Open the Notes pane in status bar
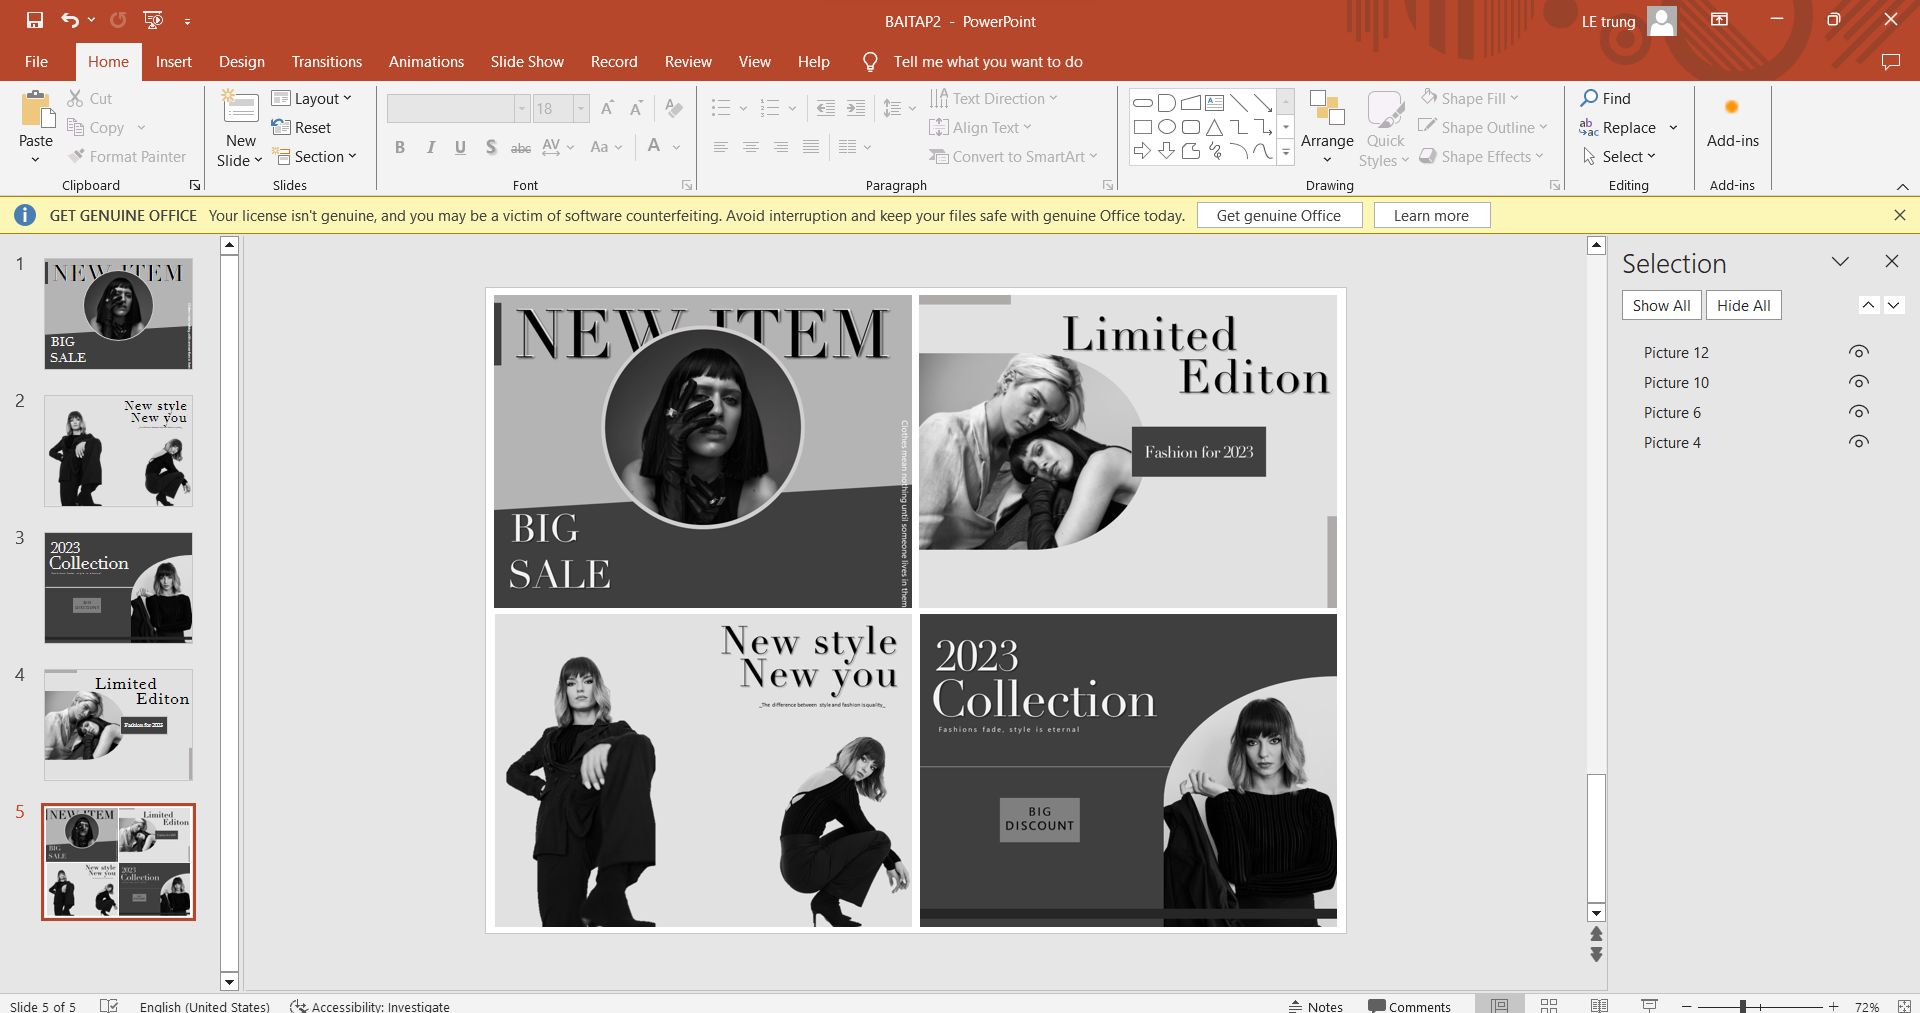Screen dimensions: 1920x1013 coord(1315,1006)
